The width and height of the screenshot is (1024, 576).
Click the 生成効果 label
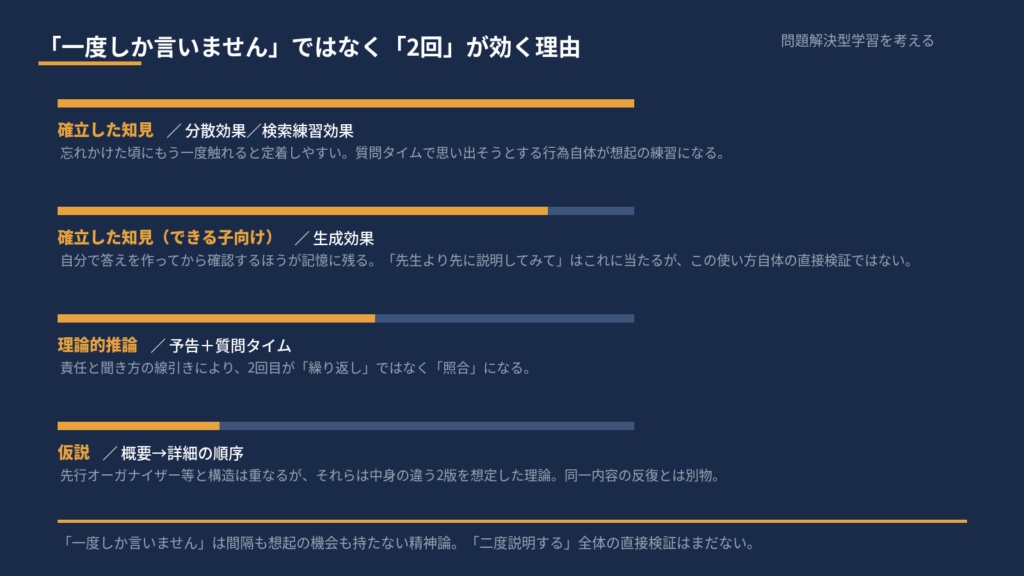pyautogui.click(x=344, y=238)
